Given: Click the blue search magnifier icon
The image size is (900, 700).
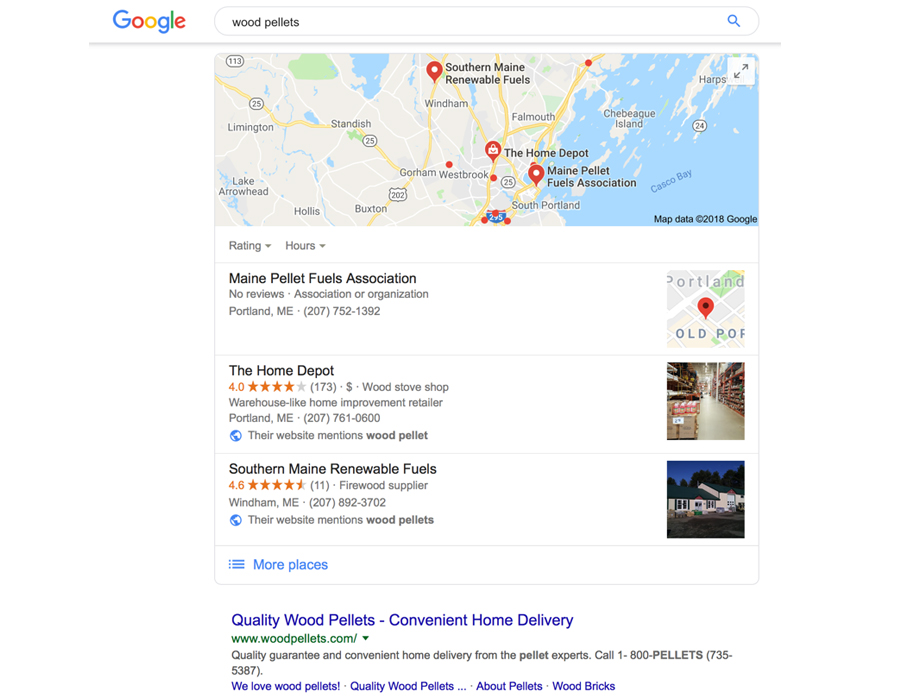Looking at the screenshot, I should point(733,21).
